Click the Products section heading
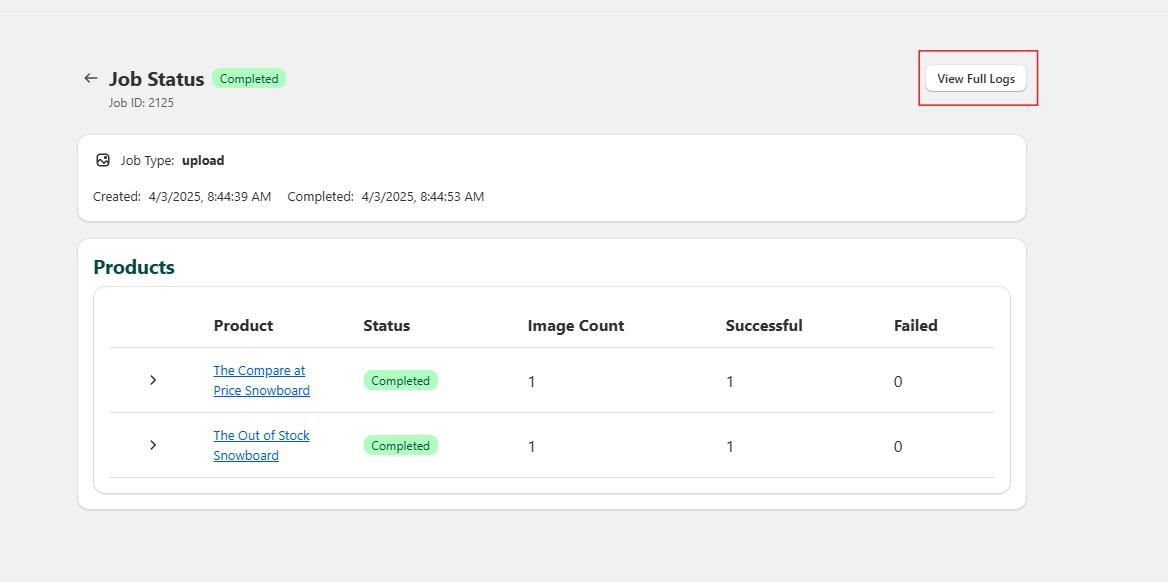Screen dimensions: 1168x582 point(134,267)
